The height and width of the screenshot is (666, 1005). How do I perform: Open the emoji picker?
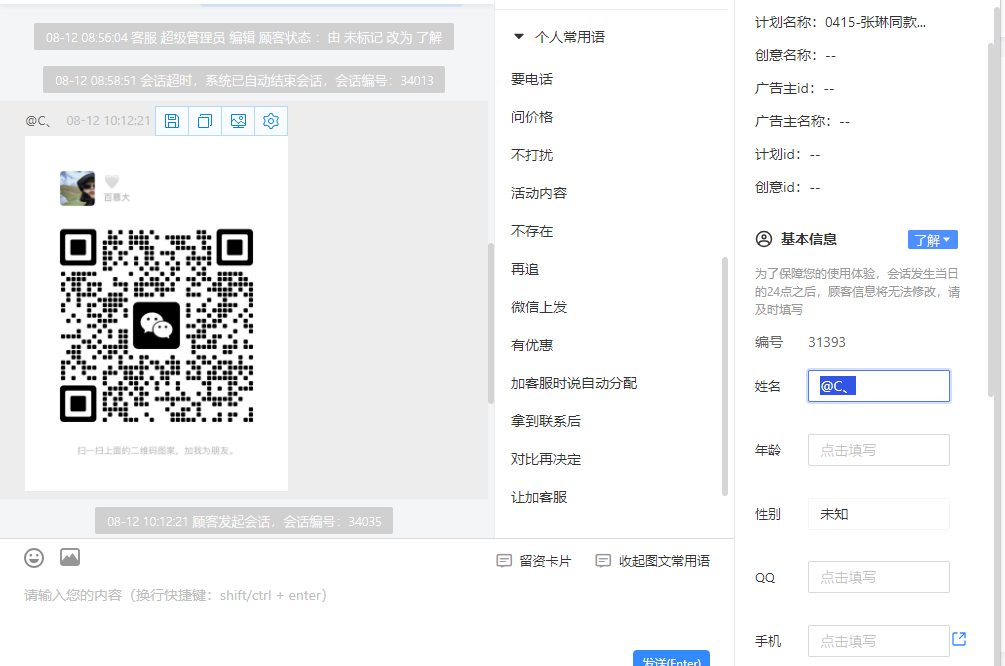[x=34, y=558]
